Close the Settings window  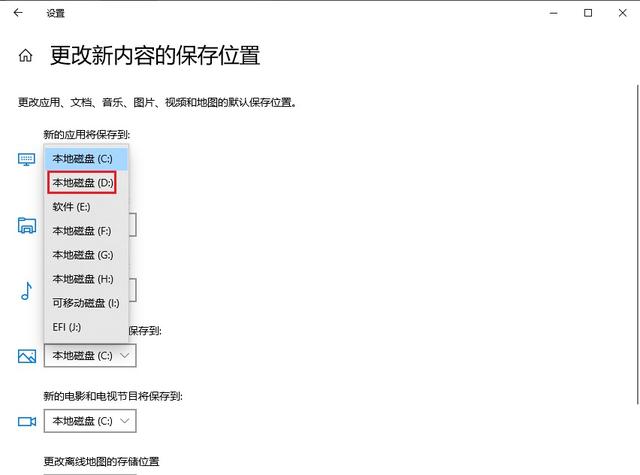622,13
